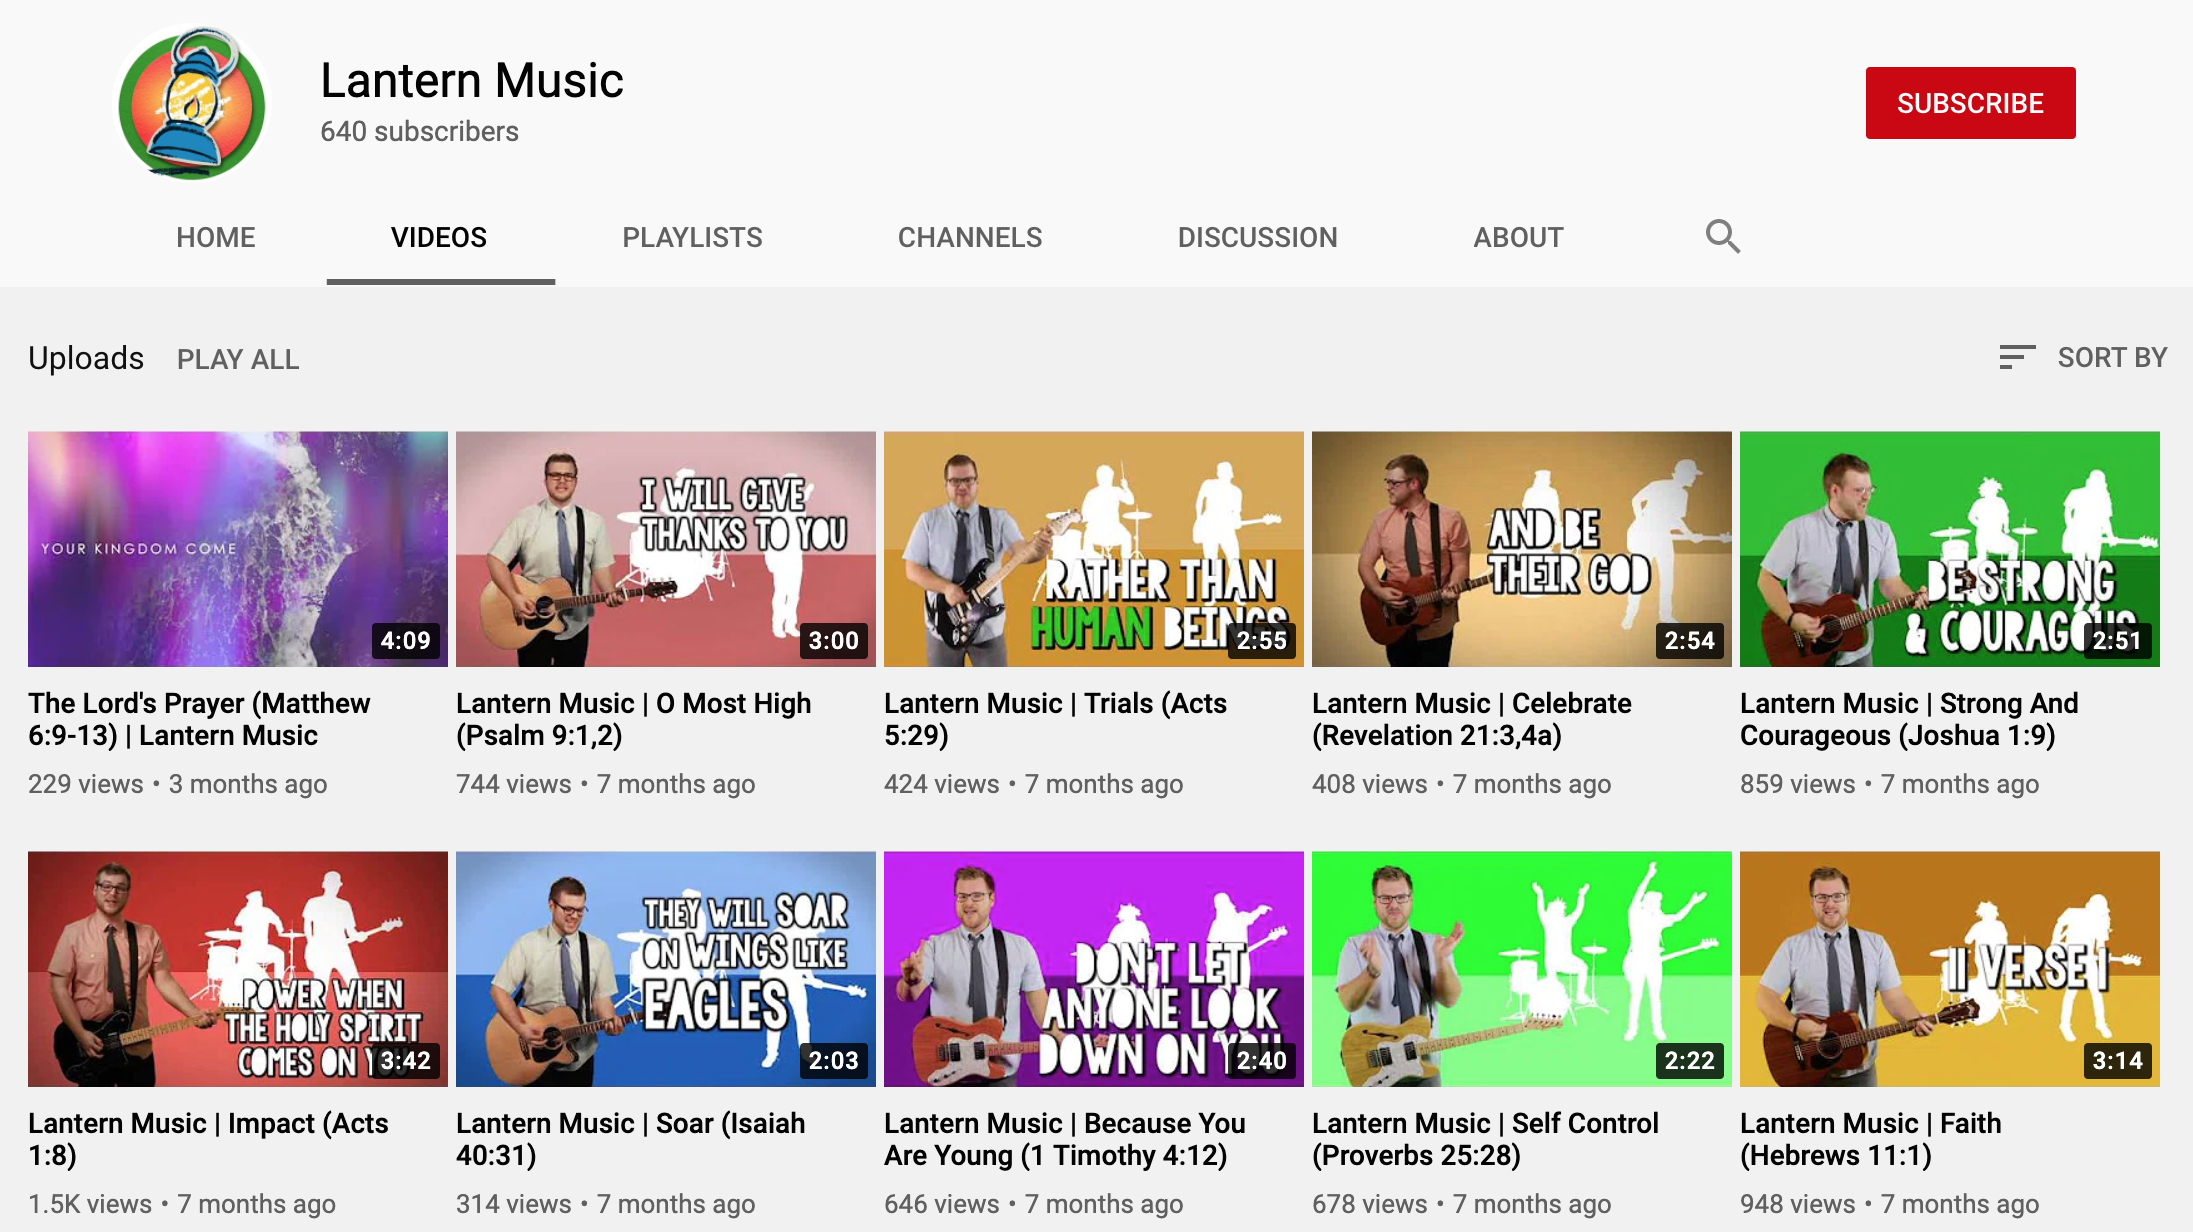Open the Discussion tab

coord(1257,237)
